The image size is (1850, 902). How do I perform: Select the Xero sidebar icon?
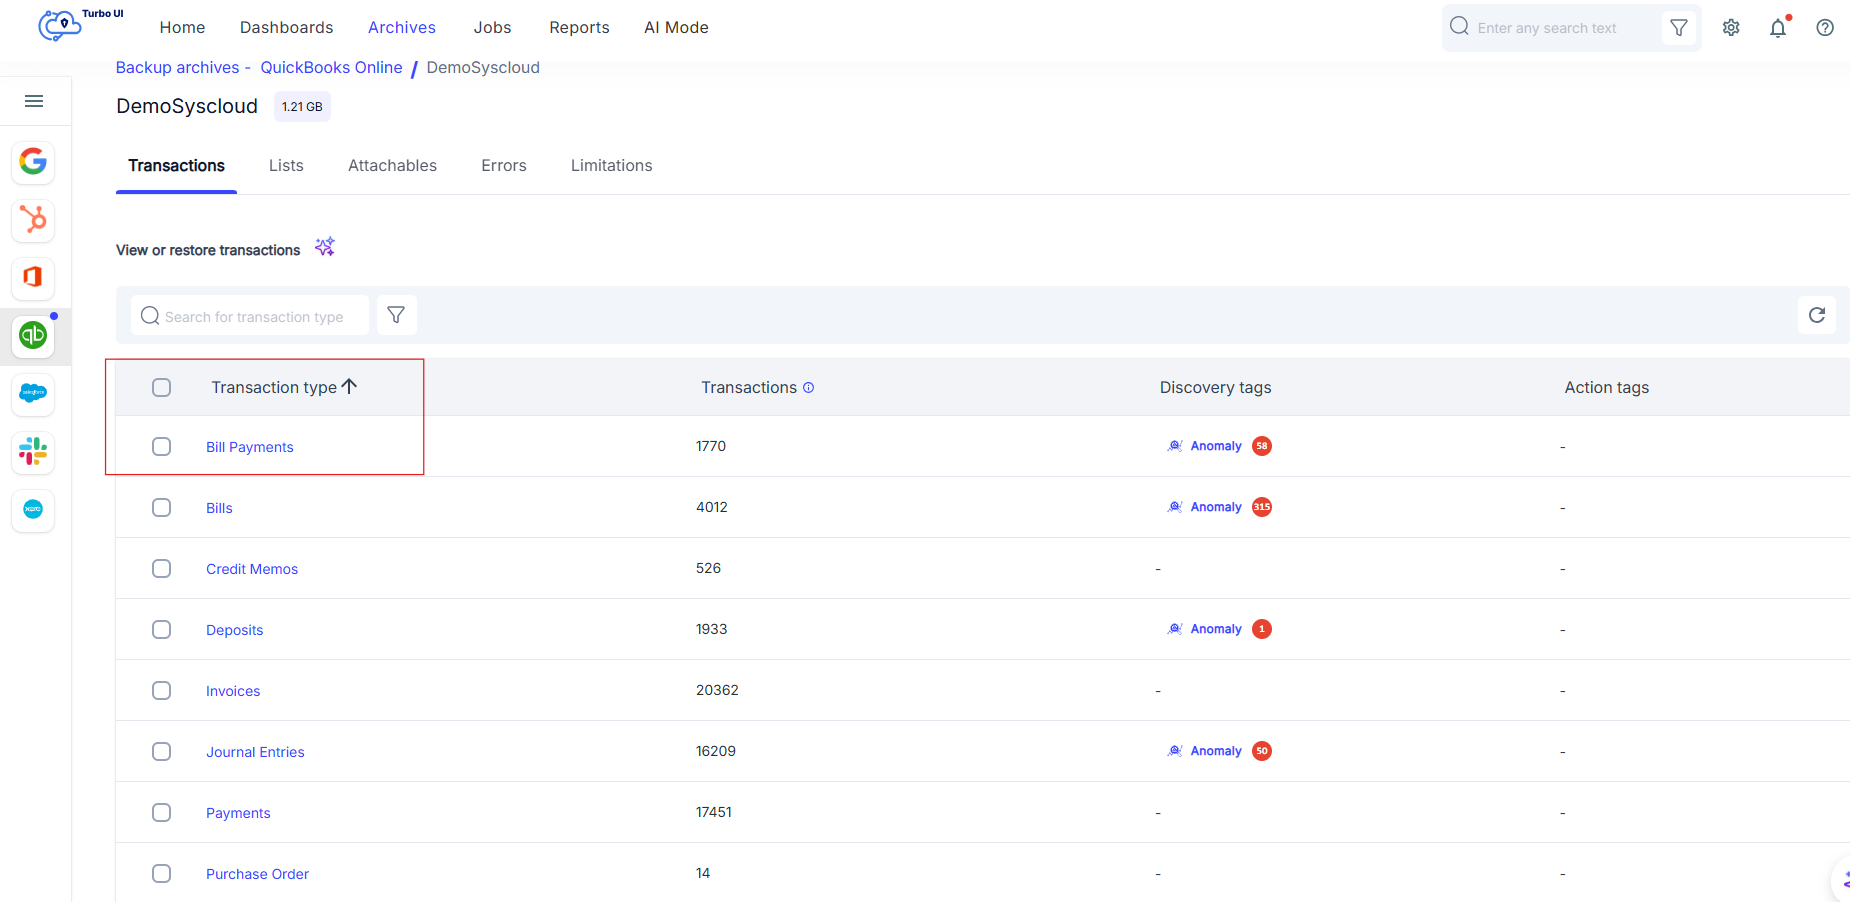tap(33, 509)
